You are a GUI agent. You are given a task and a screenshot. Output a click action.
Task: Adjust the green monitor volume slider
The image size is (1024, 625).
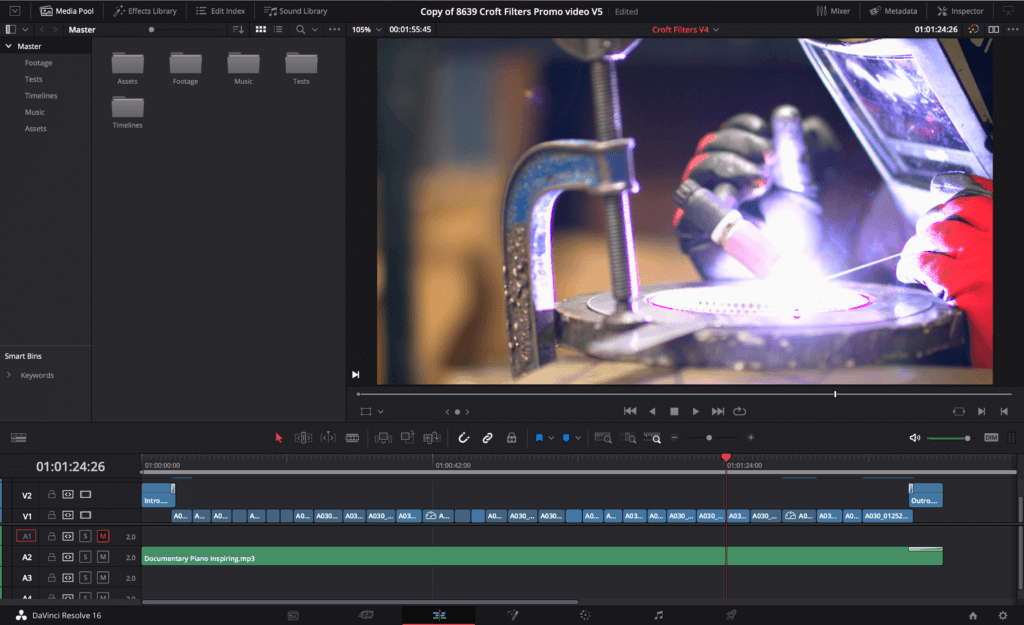pos(948,438)
